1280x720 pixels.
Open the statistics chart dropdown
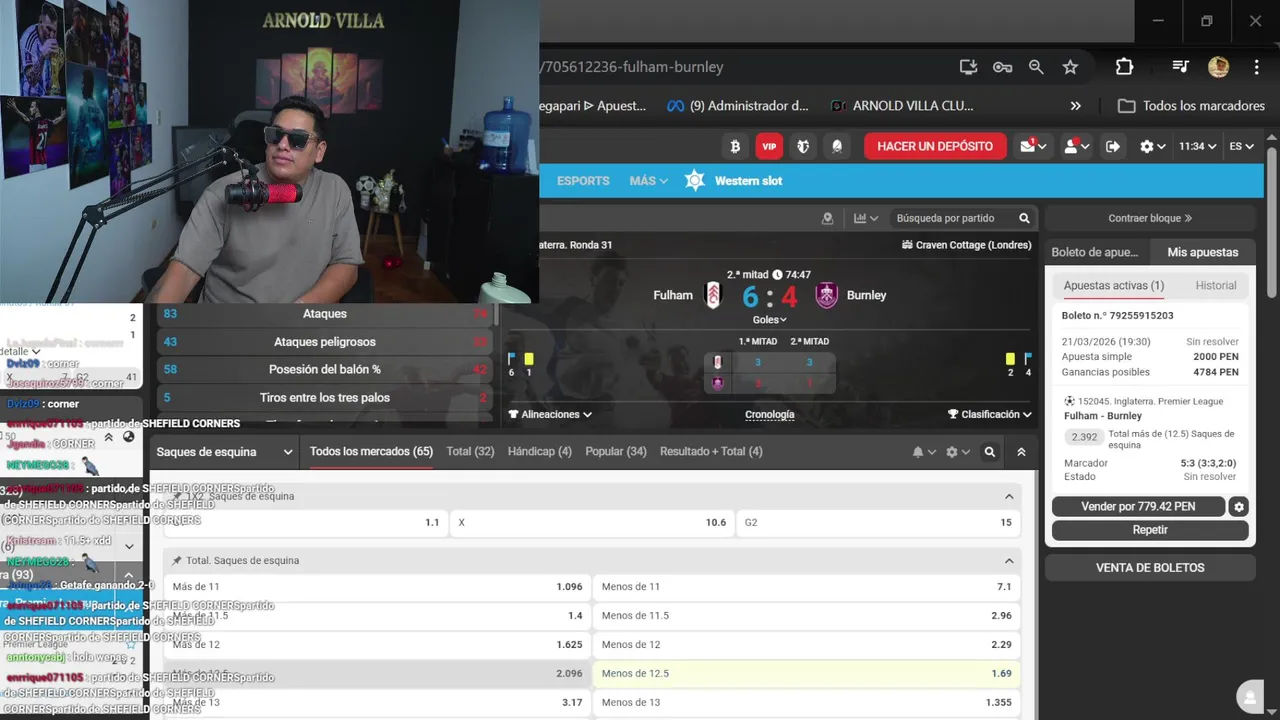click(x=866, y=218)
